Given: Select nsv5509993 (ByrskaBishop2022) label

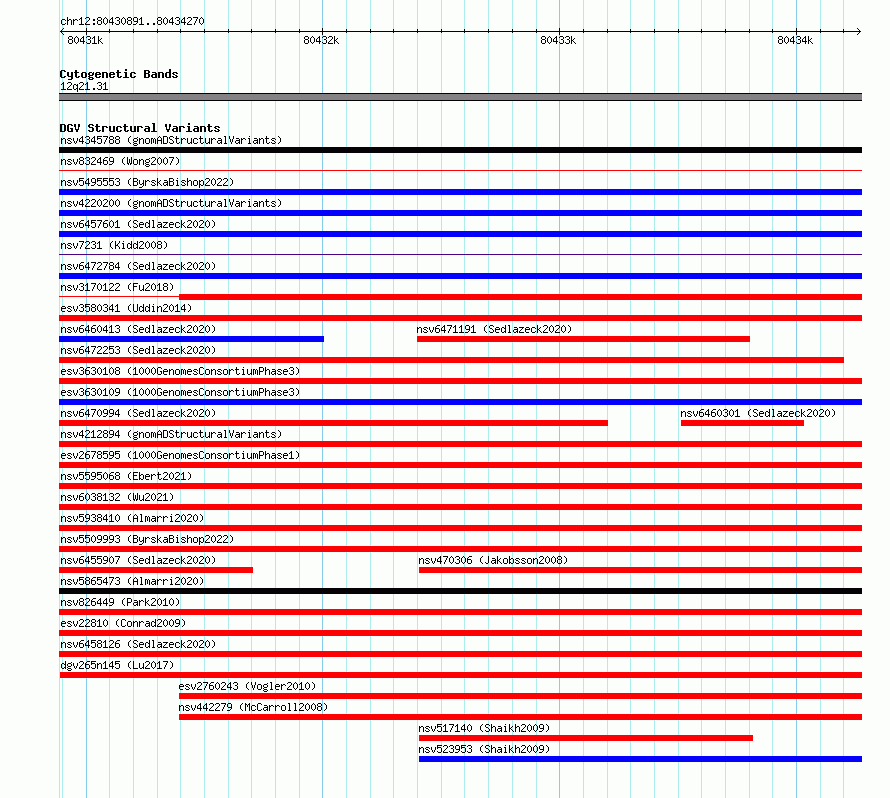Looking at the screenshot, I should (x=147, y=539).
